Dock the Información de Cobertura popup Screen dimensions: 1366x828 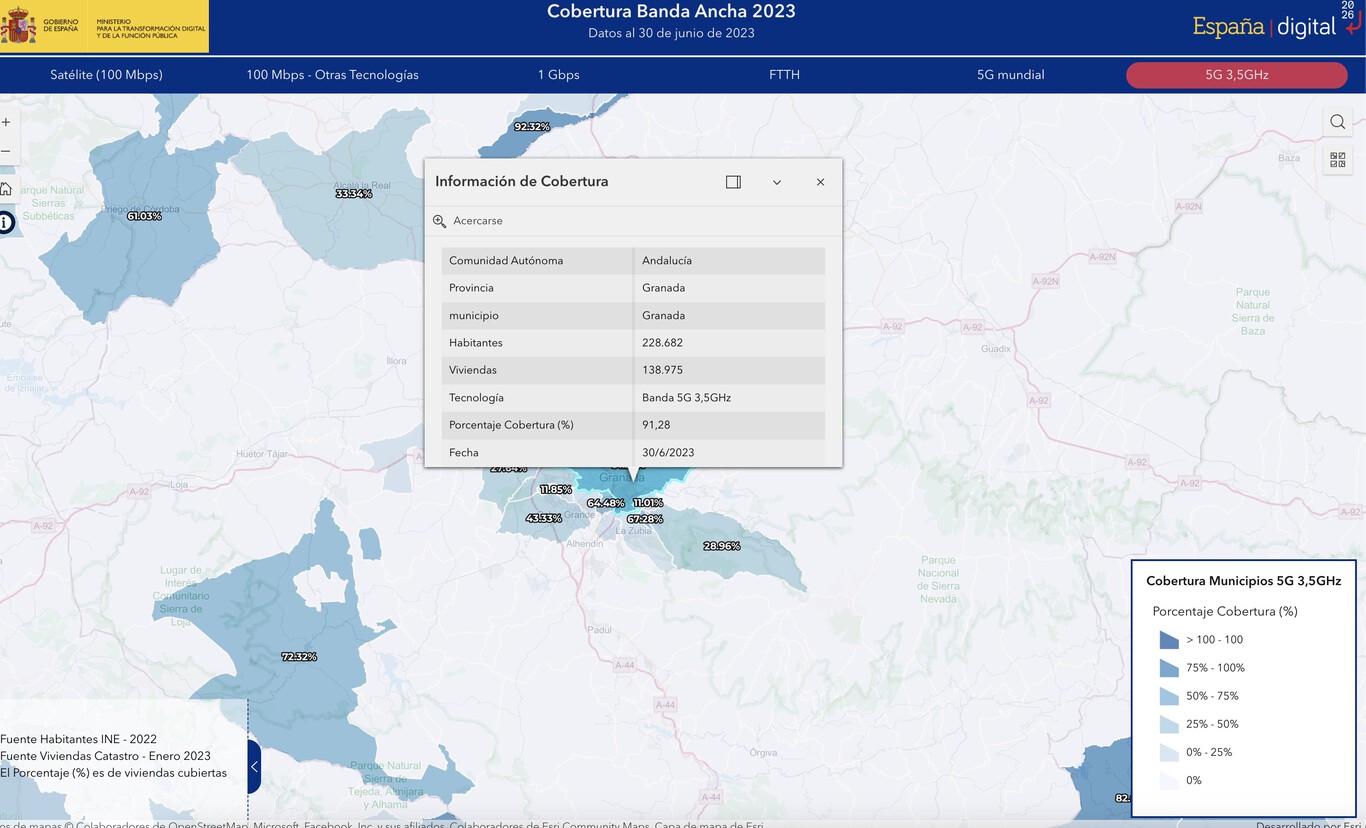pyautogui.click(x=733, y=182)
